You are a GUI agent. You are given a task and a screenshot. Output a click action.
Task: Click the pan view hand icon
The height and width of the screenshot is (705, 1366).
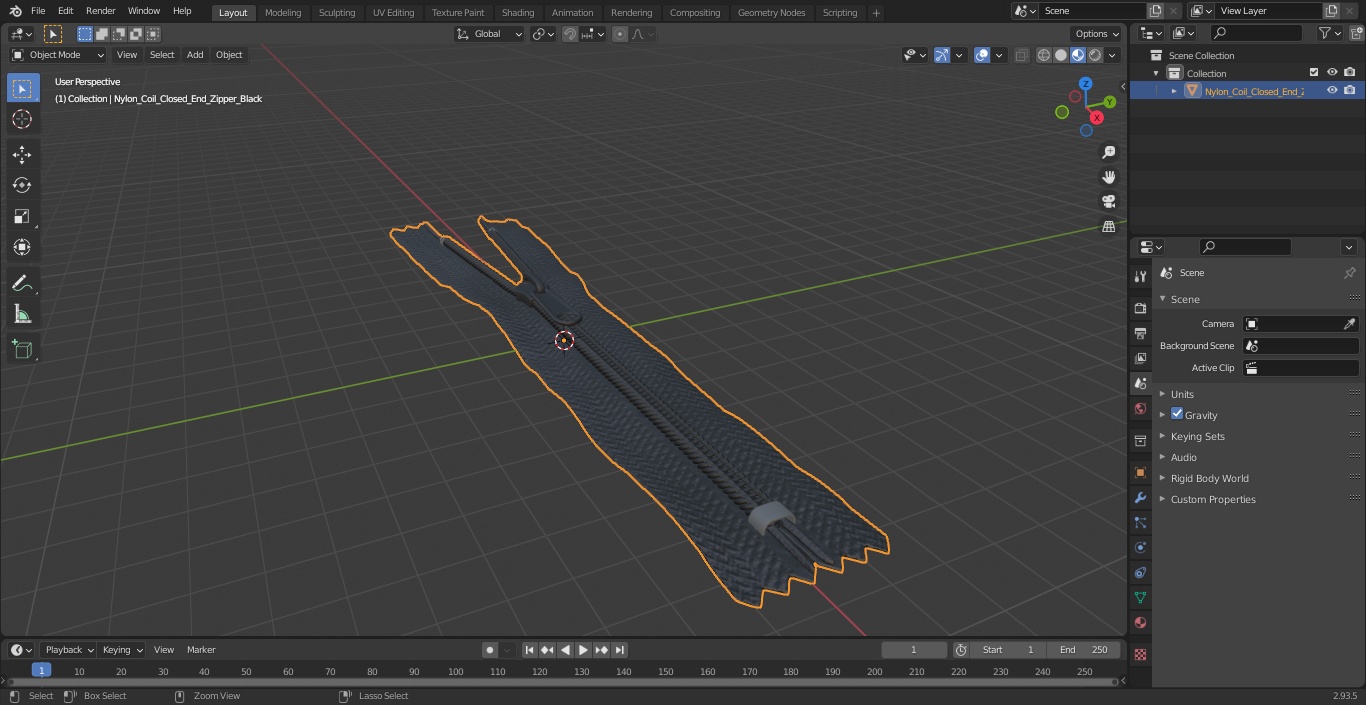click(x=1108, y=177)
